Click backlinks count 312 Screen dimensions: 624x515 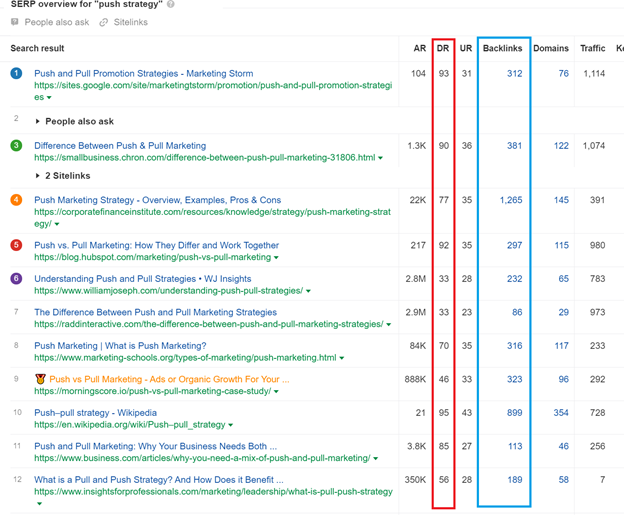pos(514,74)
